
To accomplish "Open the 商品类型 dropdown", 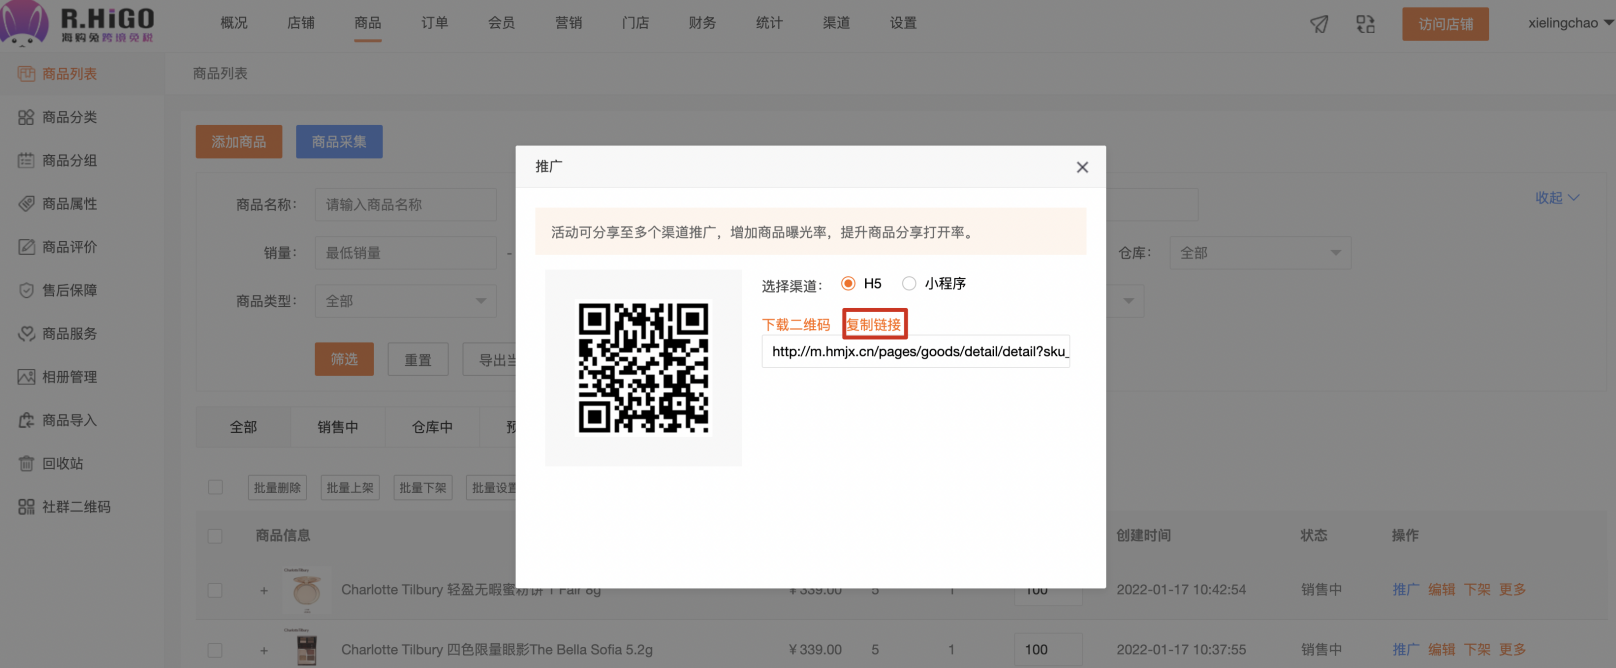I will point(405,301).
